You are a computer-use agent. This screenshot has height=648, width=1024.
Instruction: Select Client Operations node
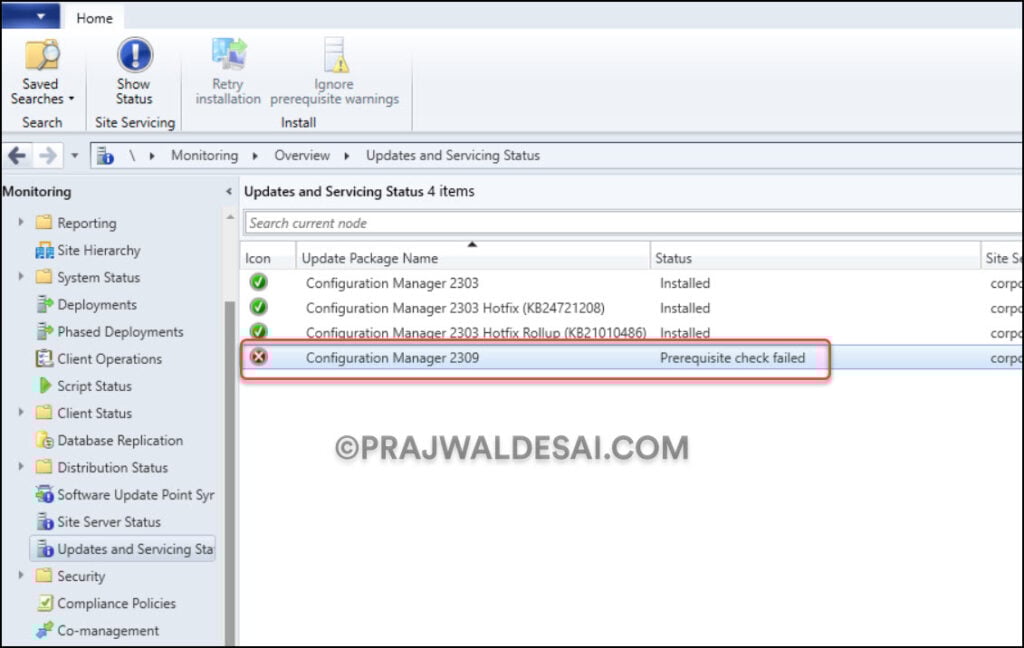pos(109,359)
